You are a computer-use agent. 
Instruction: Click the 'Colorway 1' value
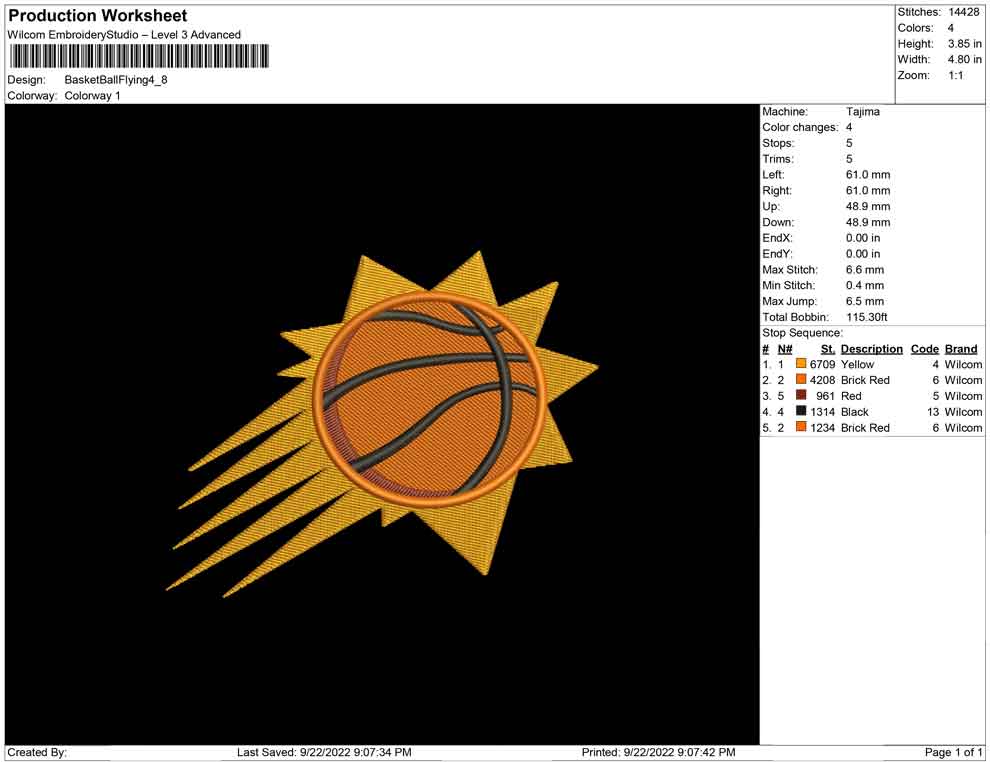(92, 95)
